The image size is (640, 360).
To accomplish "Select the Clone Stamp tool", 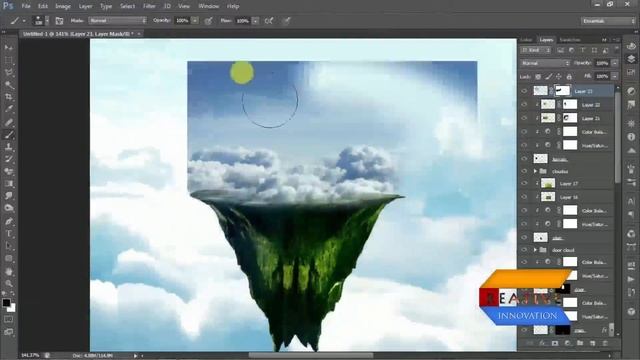I will [9, 147].
